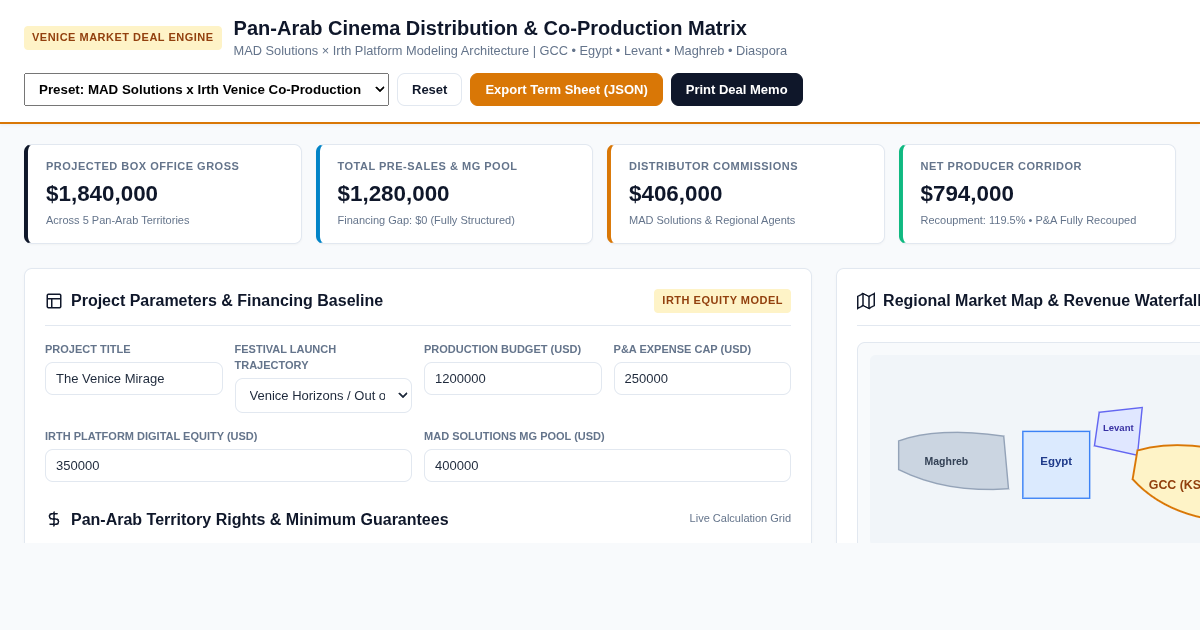The height and width of the screenshot is (630, 1200).
Task: Edit Irth Platform Digital Equity field
Action: 228,465
